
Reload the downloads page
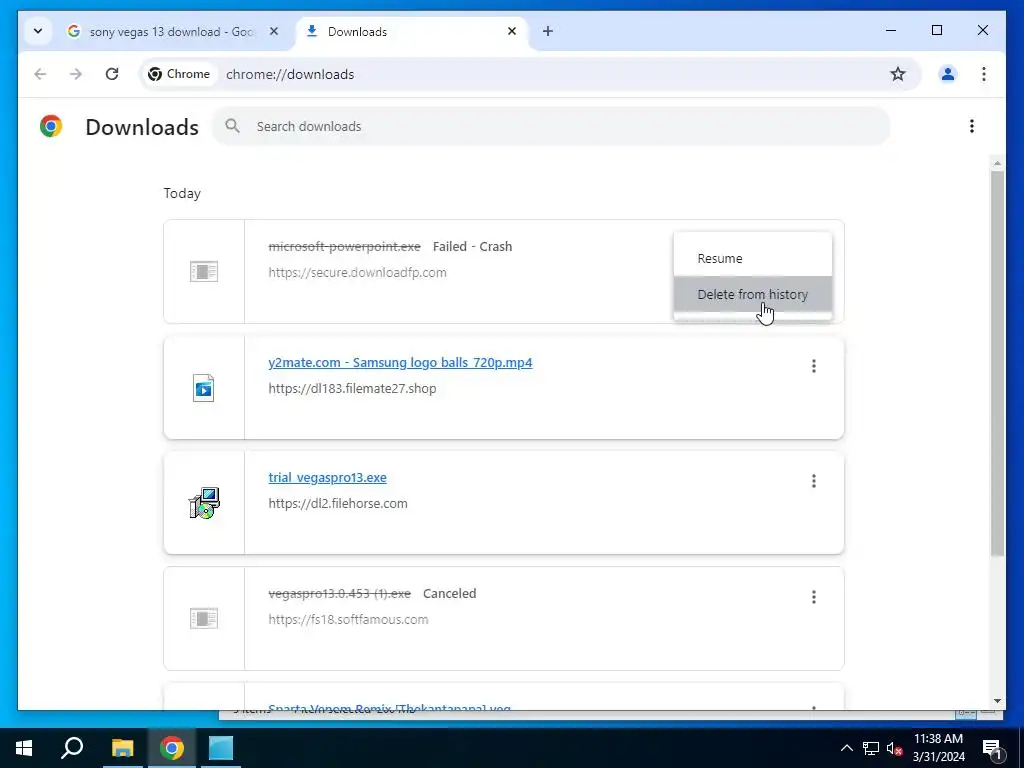(112, 74)
